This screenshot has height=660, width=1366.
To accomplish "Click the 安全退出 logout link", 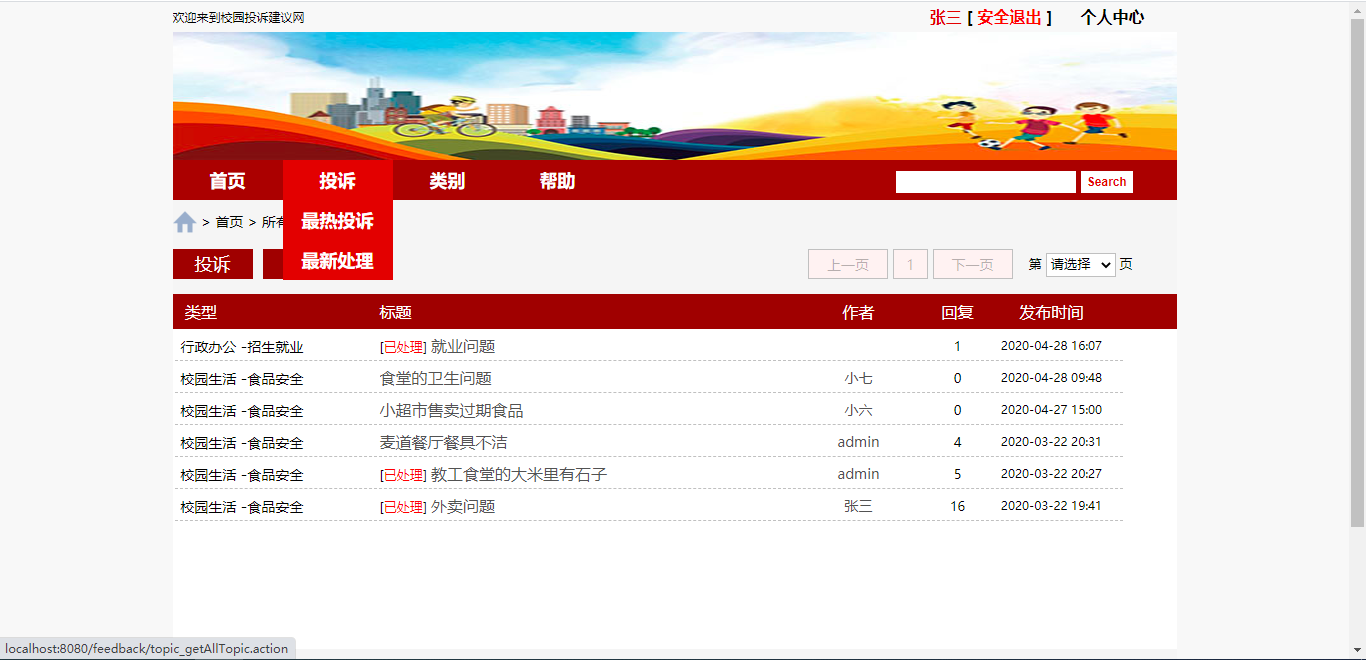I will pos(1009,17).
